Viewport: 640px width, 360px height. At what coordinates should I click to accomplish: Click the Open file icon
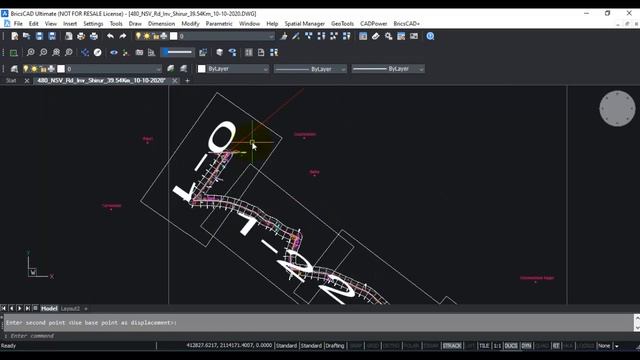click(27, 36)
